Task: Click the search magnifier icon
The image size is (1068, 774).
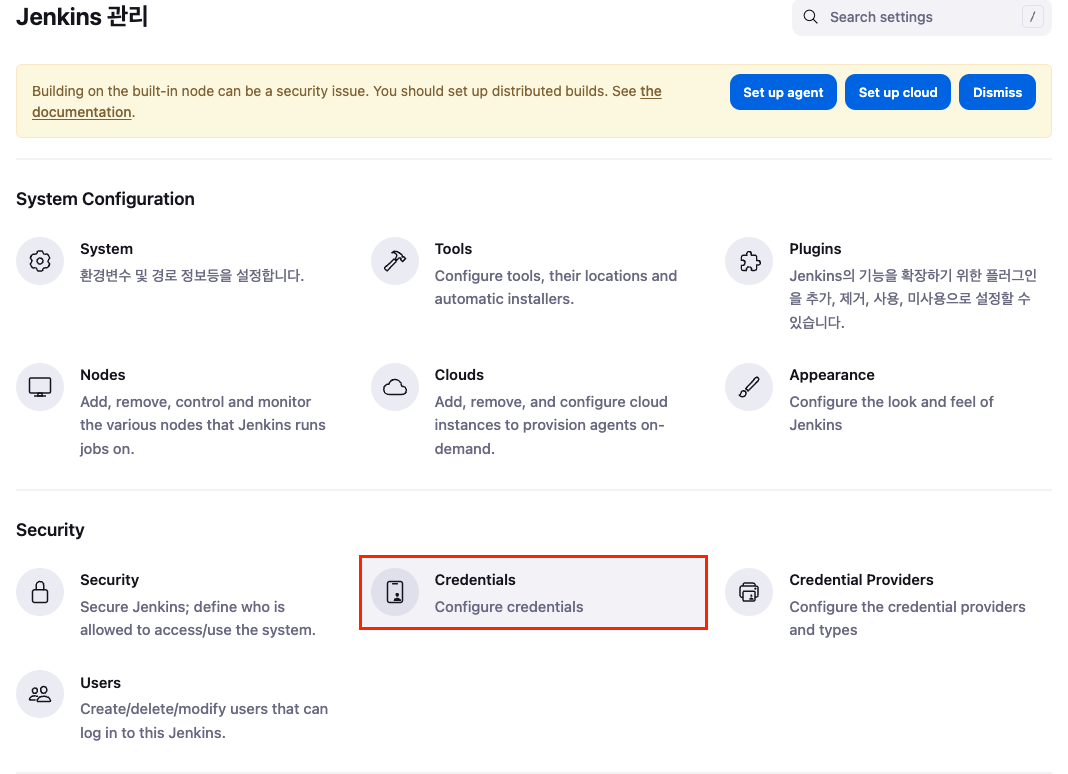Action: point(811,17)
